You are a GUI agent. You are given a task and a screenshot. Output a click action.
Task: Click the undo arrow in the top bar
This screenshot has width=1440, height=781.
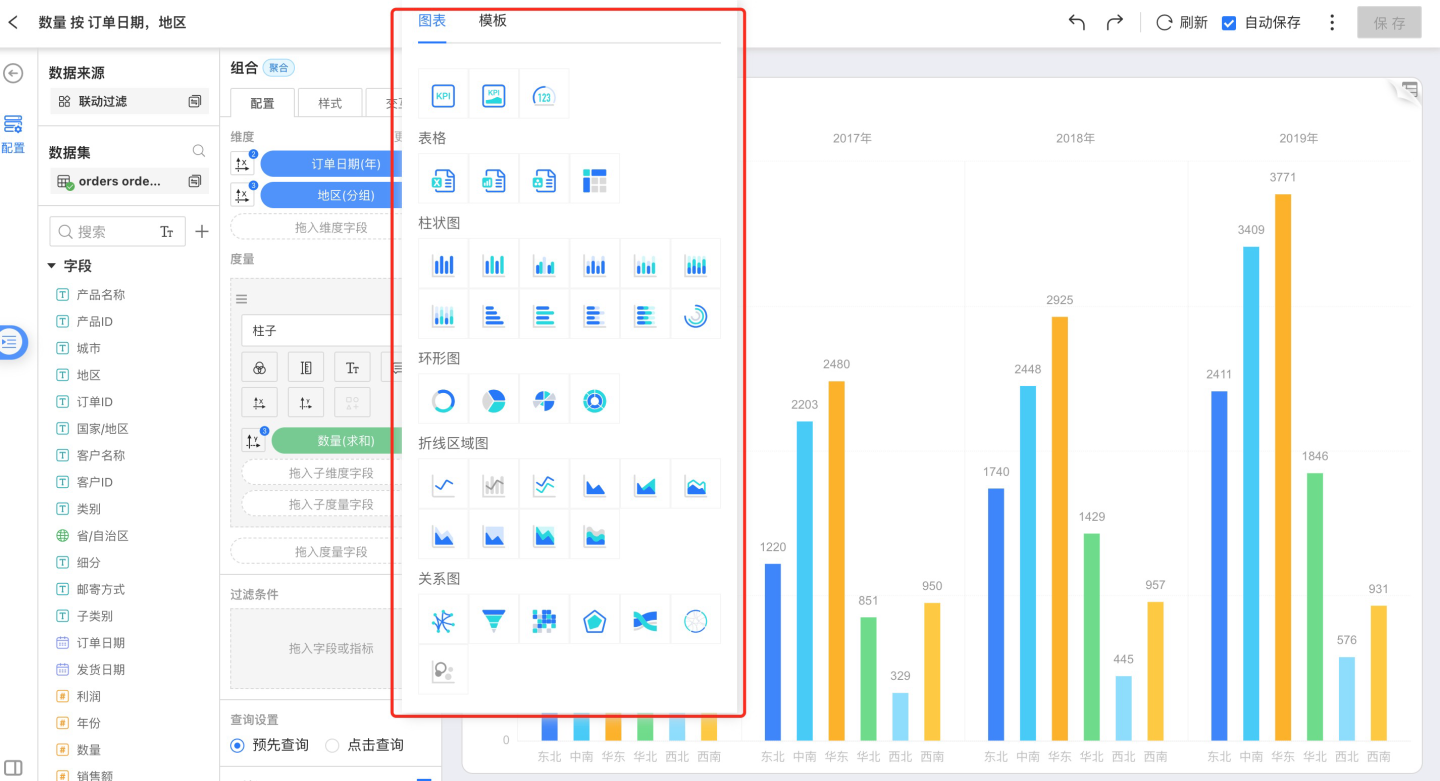(1077, 22)
